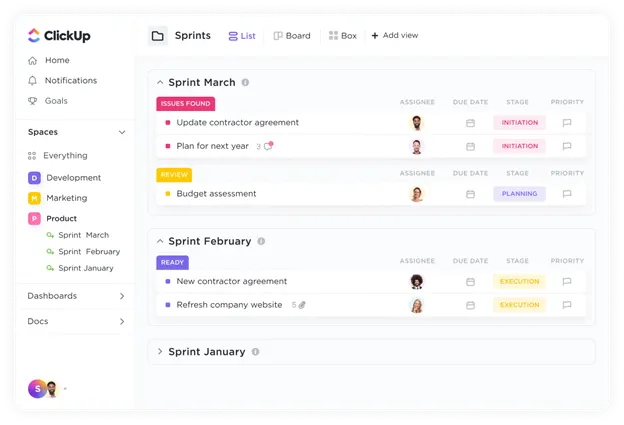Click status square of Update contractor agreement
The width and height of the screenshot is (624, 425).
(x=168, y=123)
